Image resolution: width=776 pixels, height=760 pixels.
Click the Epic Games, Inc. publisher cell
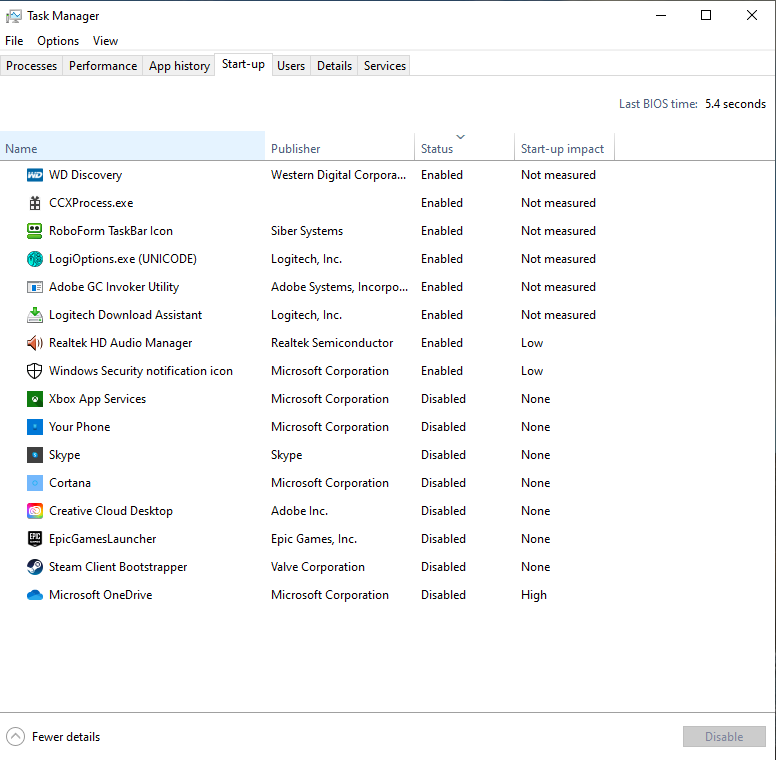[x=314, y=539]
